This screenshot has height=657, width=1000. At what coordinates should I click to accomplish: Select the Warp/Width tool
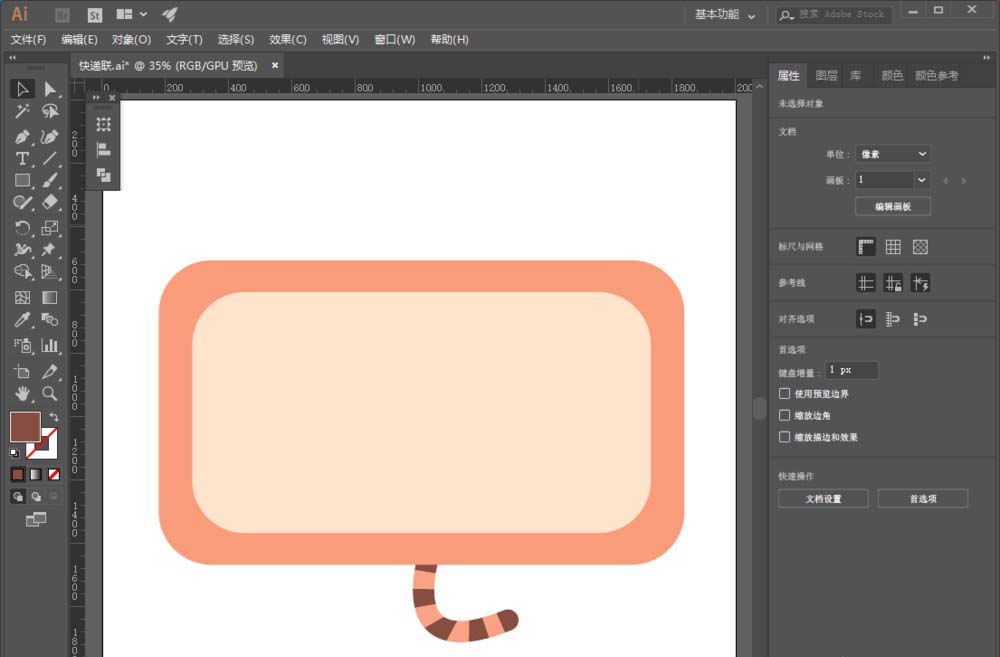[22, 249]
